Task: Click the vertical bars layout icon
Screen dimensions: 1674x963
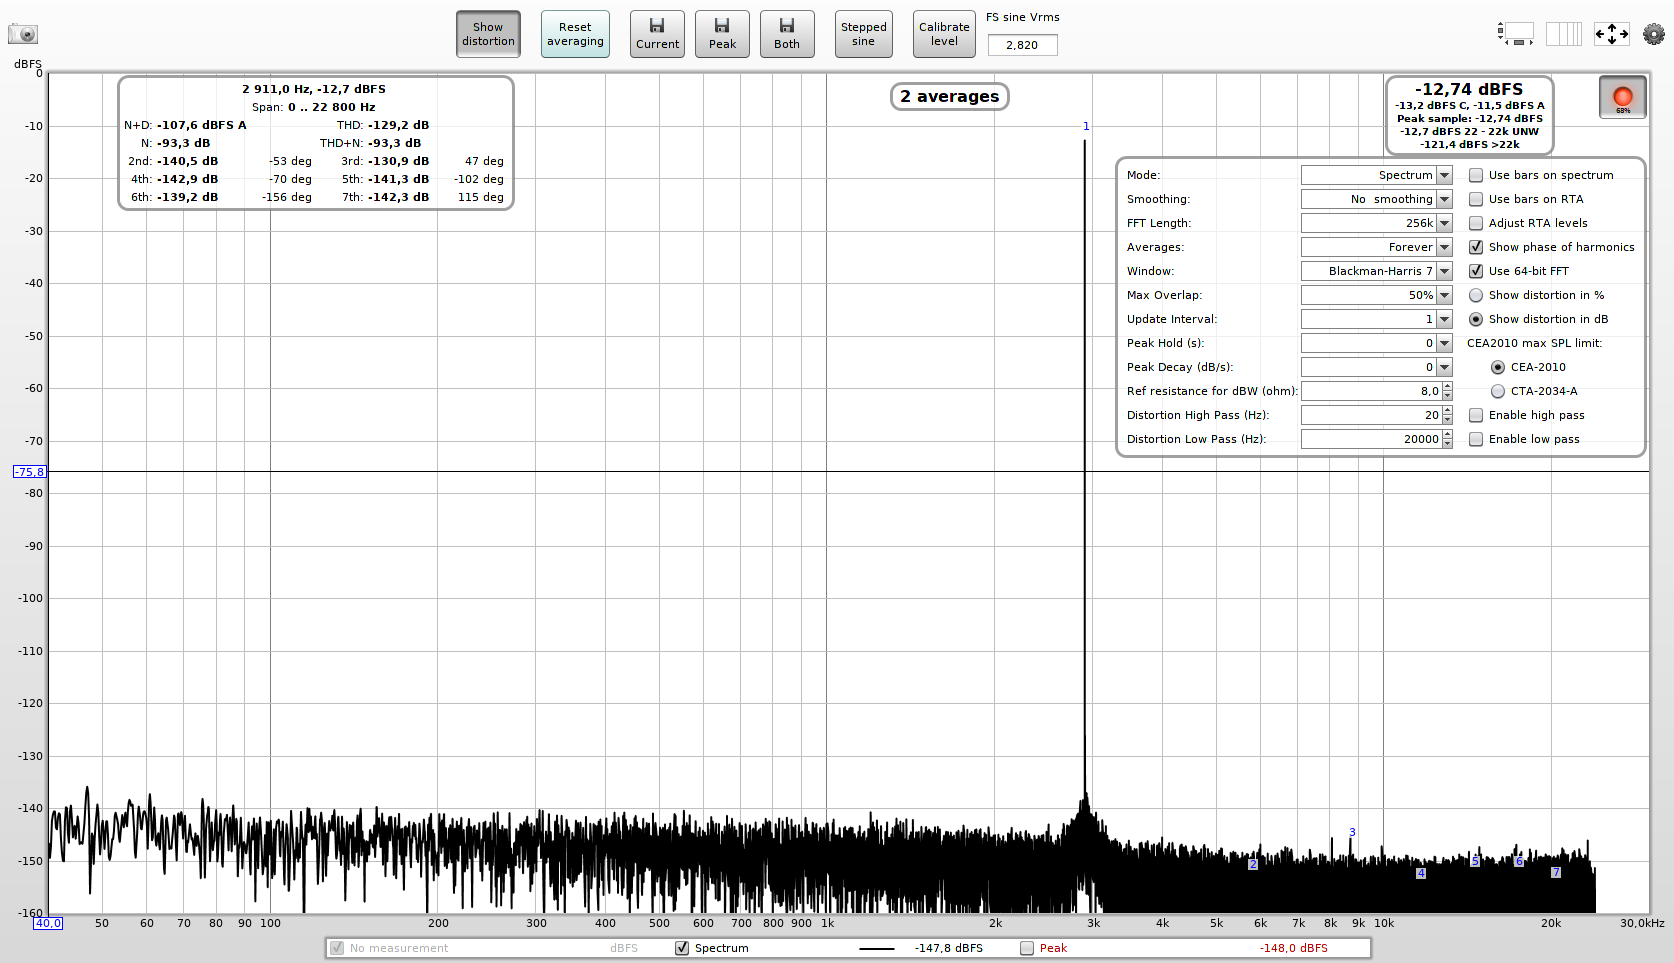Action: click(1564, 34)
